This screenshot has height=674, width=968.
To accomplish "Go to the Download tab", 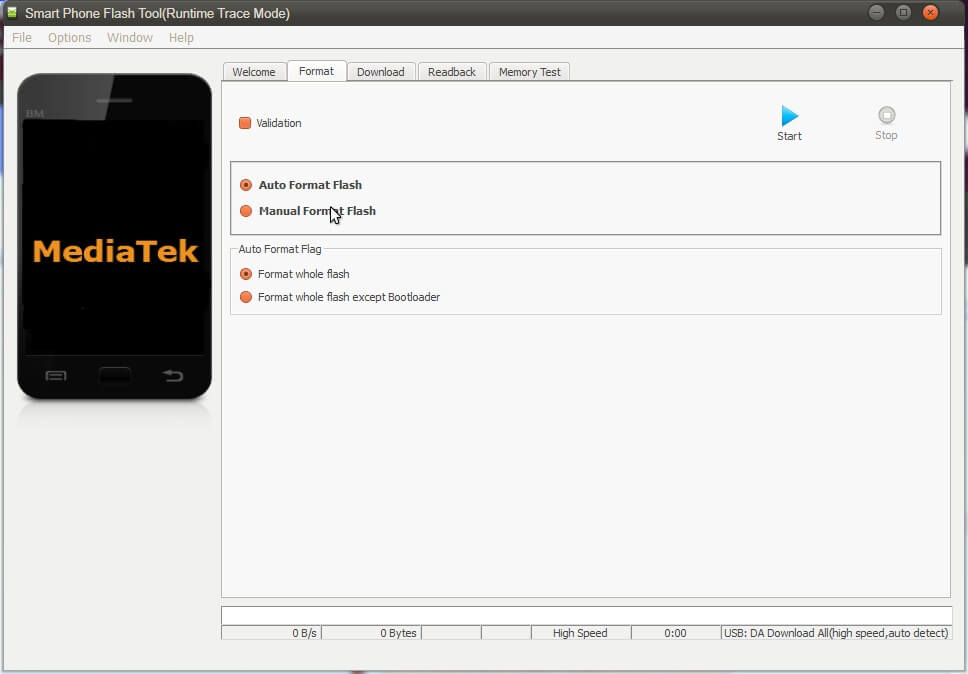I will tap(380, 72).
